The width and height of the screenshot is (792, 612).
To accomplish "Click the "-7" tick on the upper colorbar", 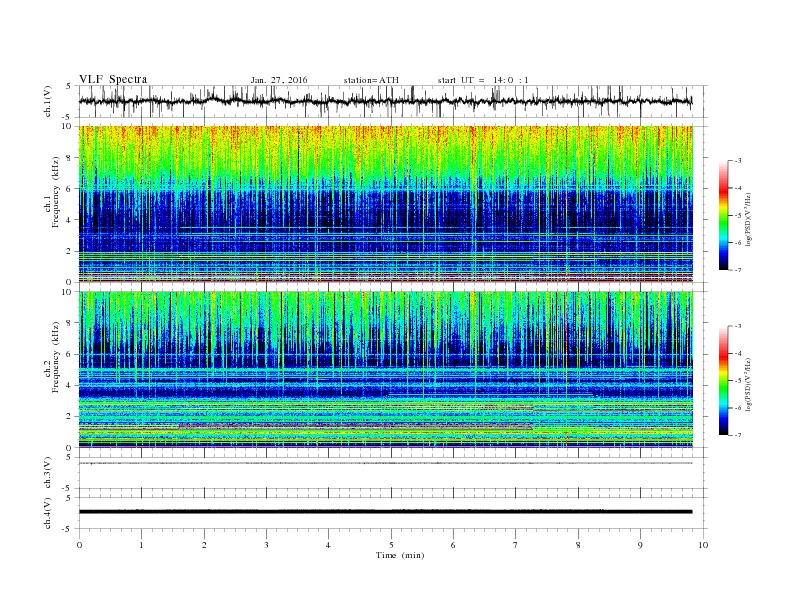I will click(737, 270).
